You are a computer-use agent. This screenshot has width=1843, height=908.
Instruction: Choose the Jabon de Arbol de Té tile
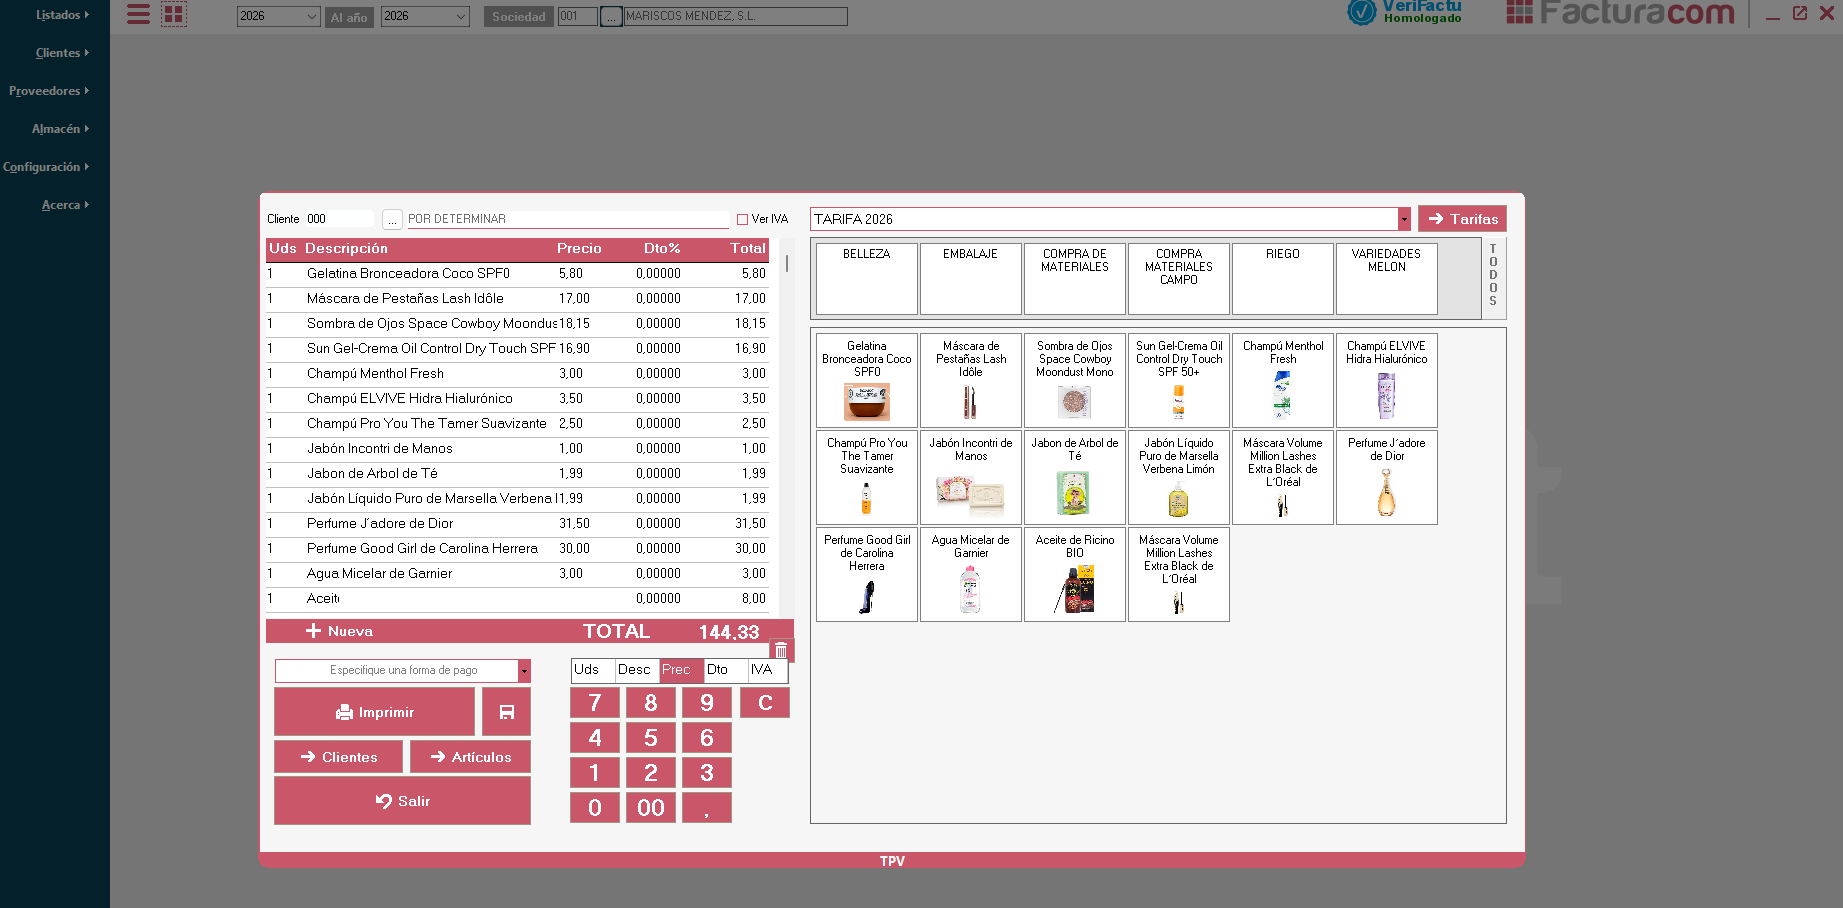point(1075,477)
